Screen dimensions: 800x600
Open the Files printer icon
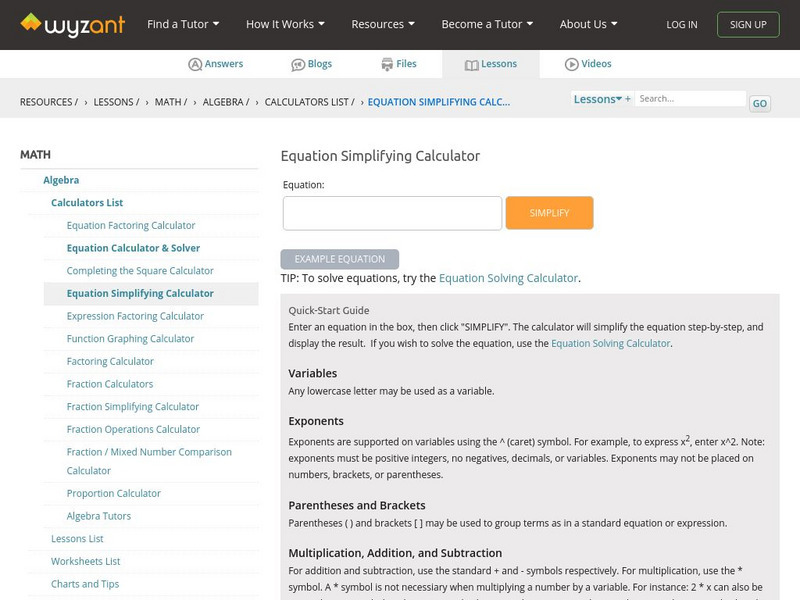387,64
